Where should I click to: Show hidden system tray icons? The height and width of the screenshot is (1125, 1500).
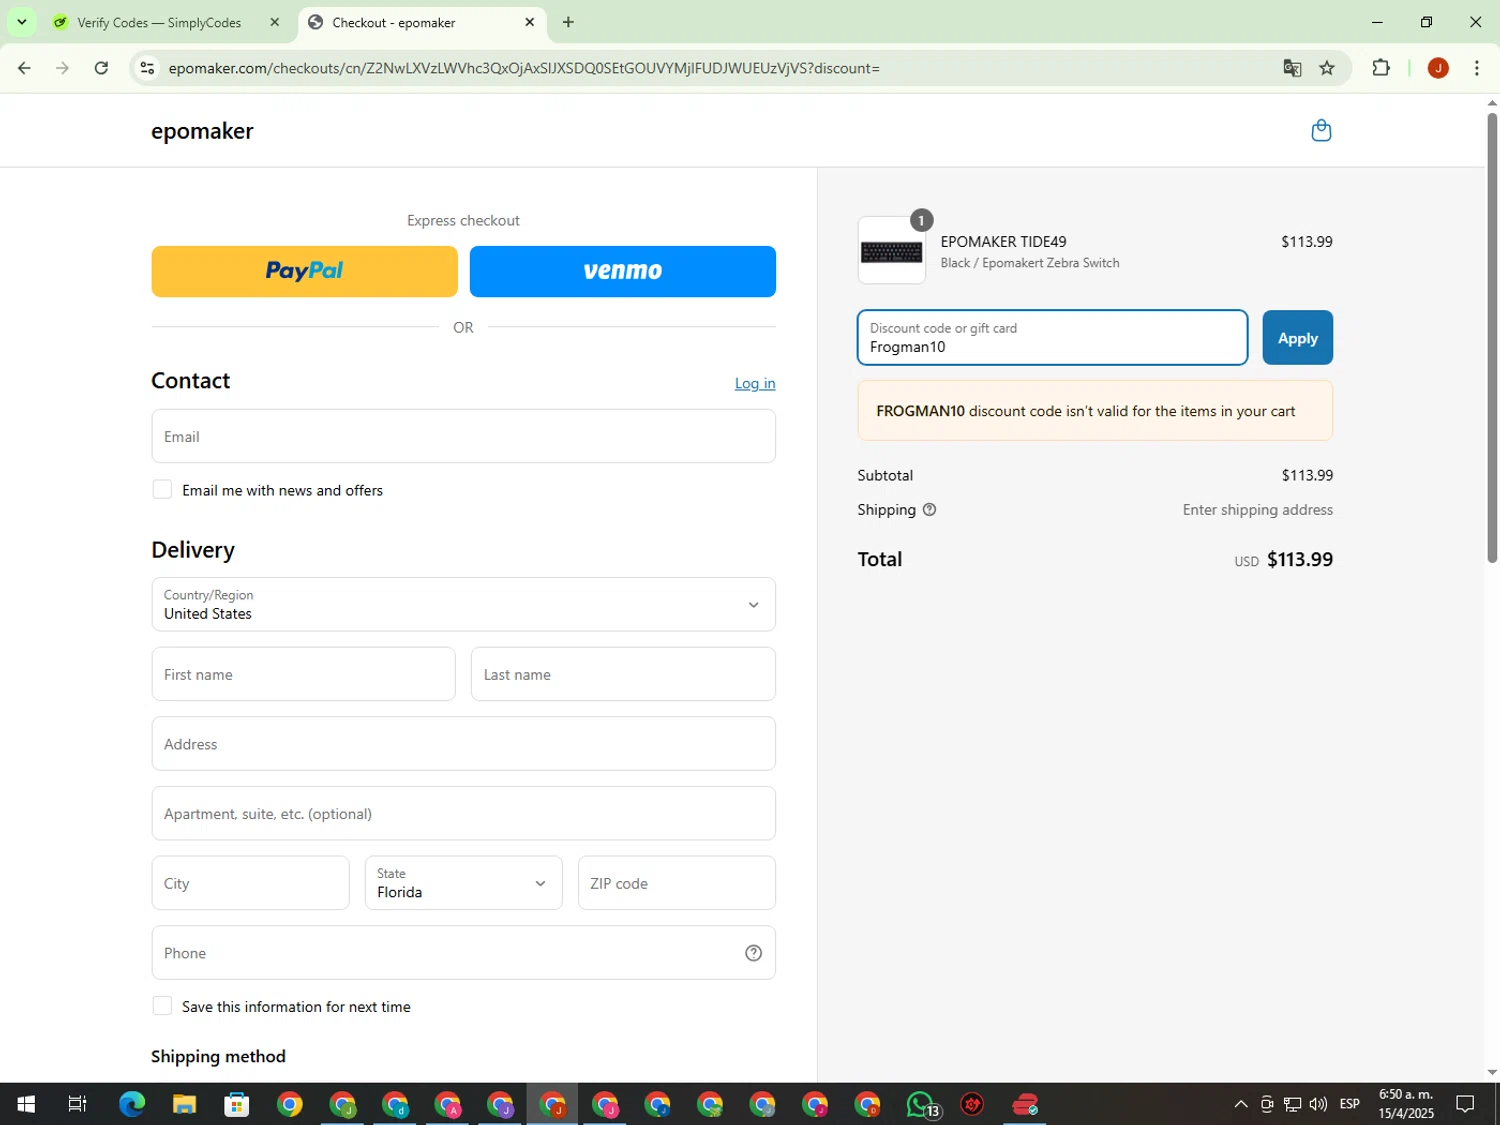pos(1241,1104)
